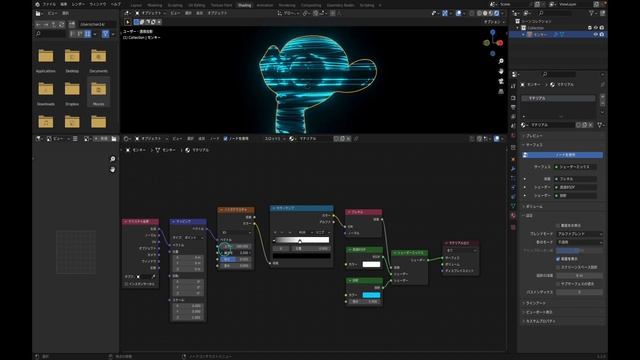Expand the ボリューム volume panel
This screenshot has width=640, height=360.
pyautogui.click(x=534, y=207)
